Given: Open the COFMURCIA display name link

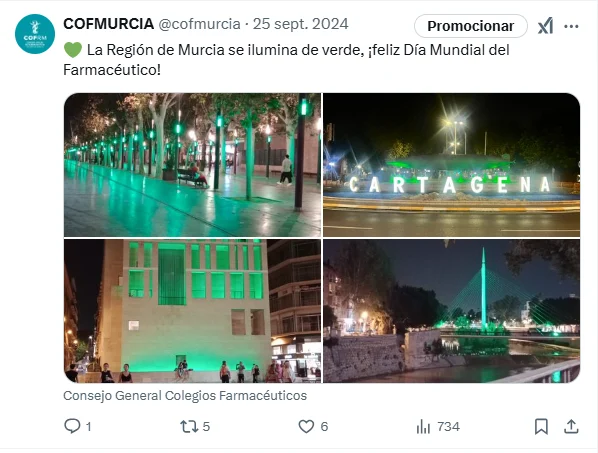Looking at the screenshot, I should (x=108, y=24).
